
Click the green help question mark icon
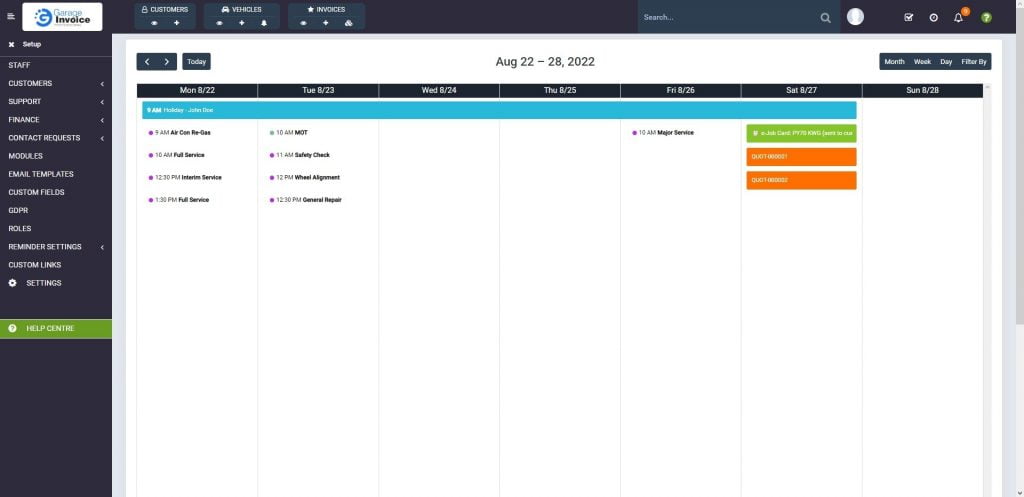point(986,17)
